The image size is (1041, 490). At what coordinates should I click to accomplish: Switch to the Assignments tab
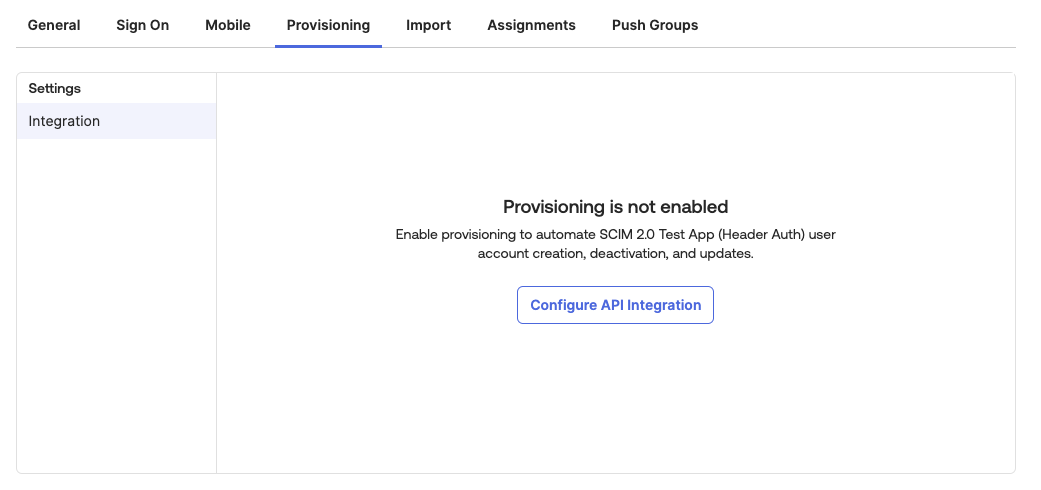click(531, 25)
